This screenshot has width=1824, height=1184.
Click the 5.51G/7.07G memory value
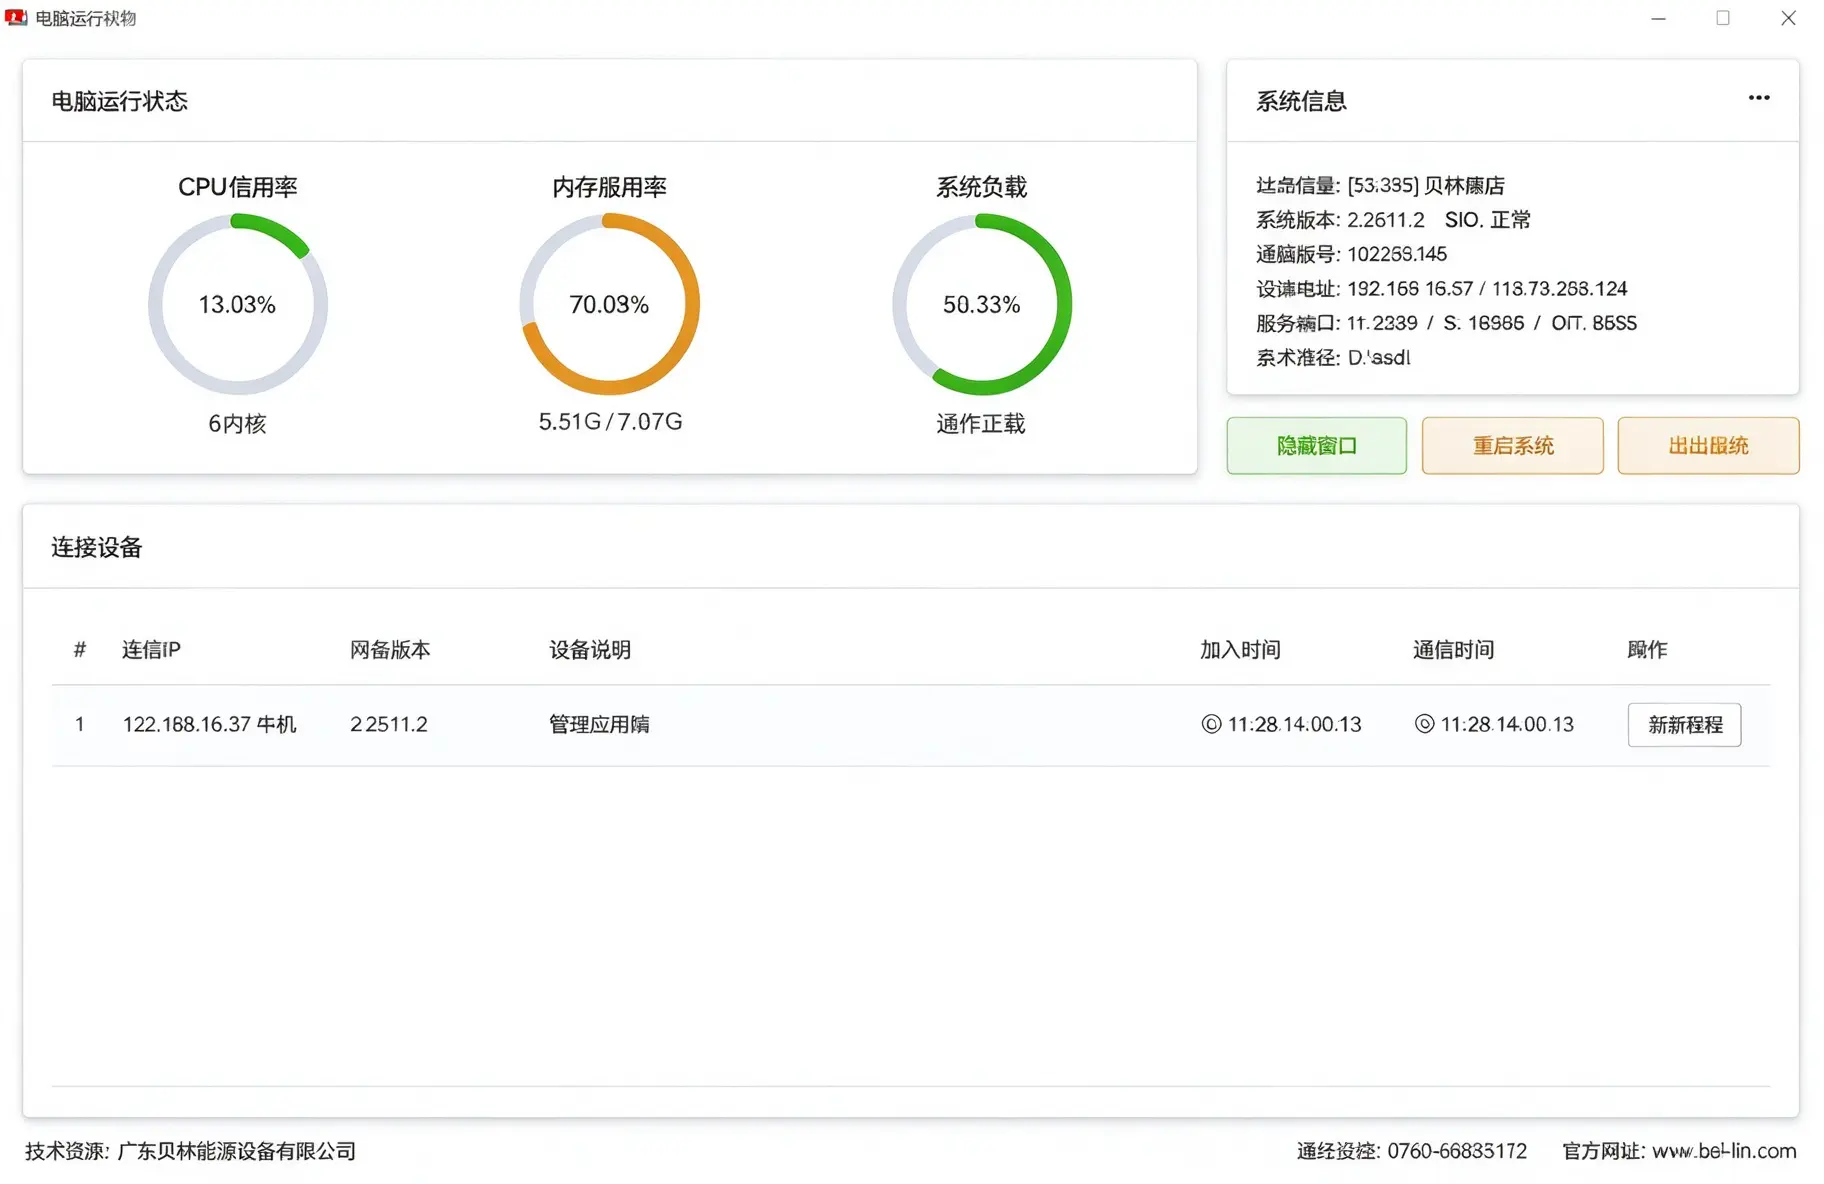point(610,422)
